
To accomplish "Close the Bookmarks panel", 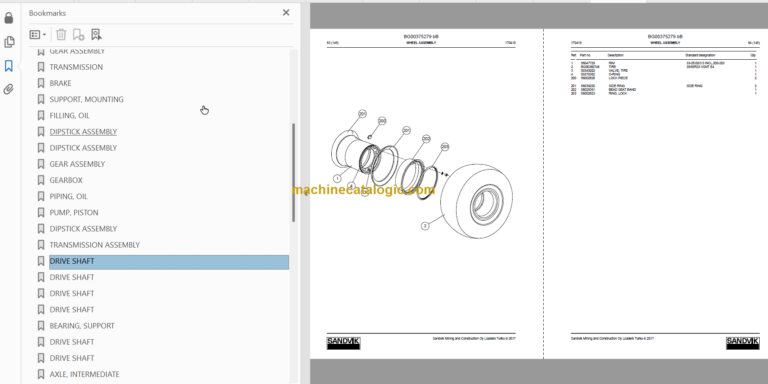I will (286, 13).
